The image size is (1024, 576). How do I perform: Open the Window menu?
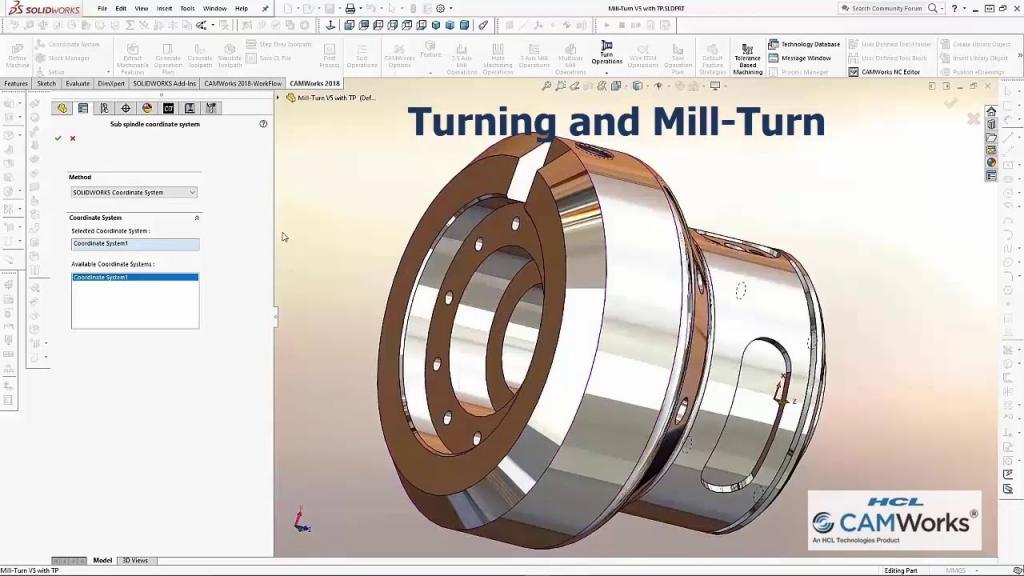coord(215,8)
